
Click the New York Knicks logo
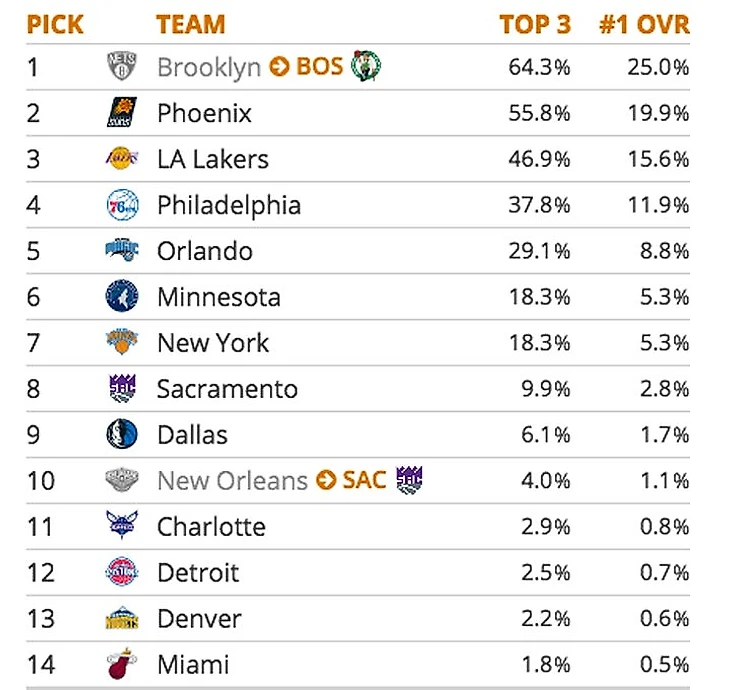pos(122,343)
